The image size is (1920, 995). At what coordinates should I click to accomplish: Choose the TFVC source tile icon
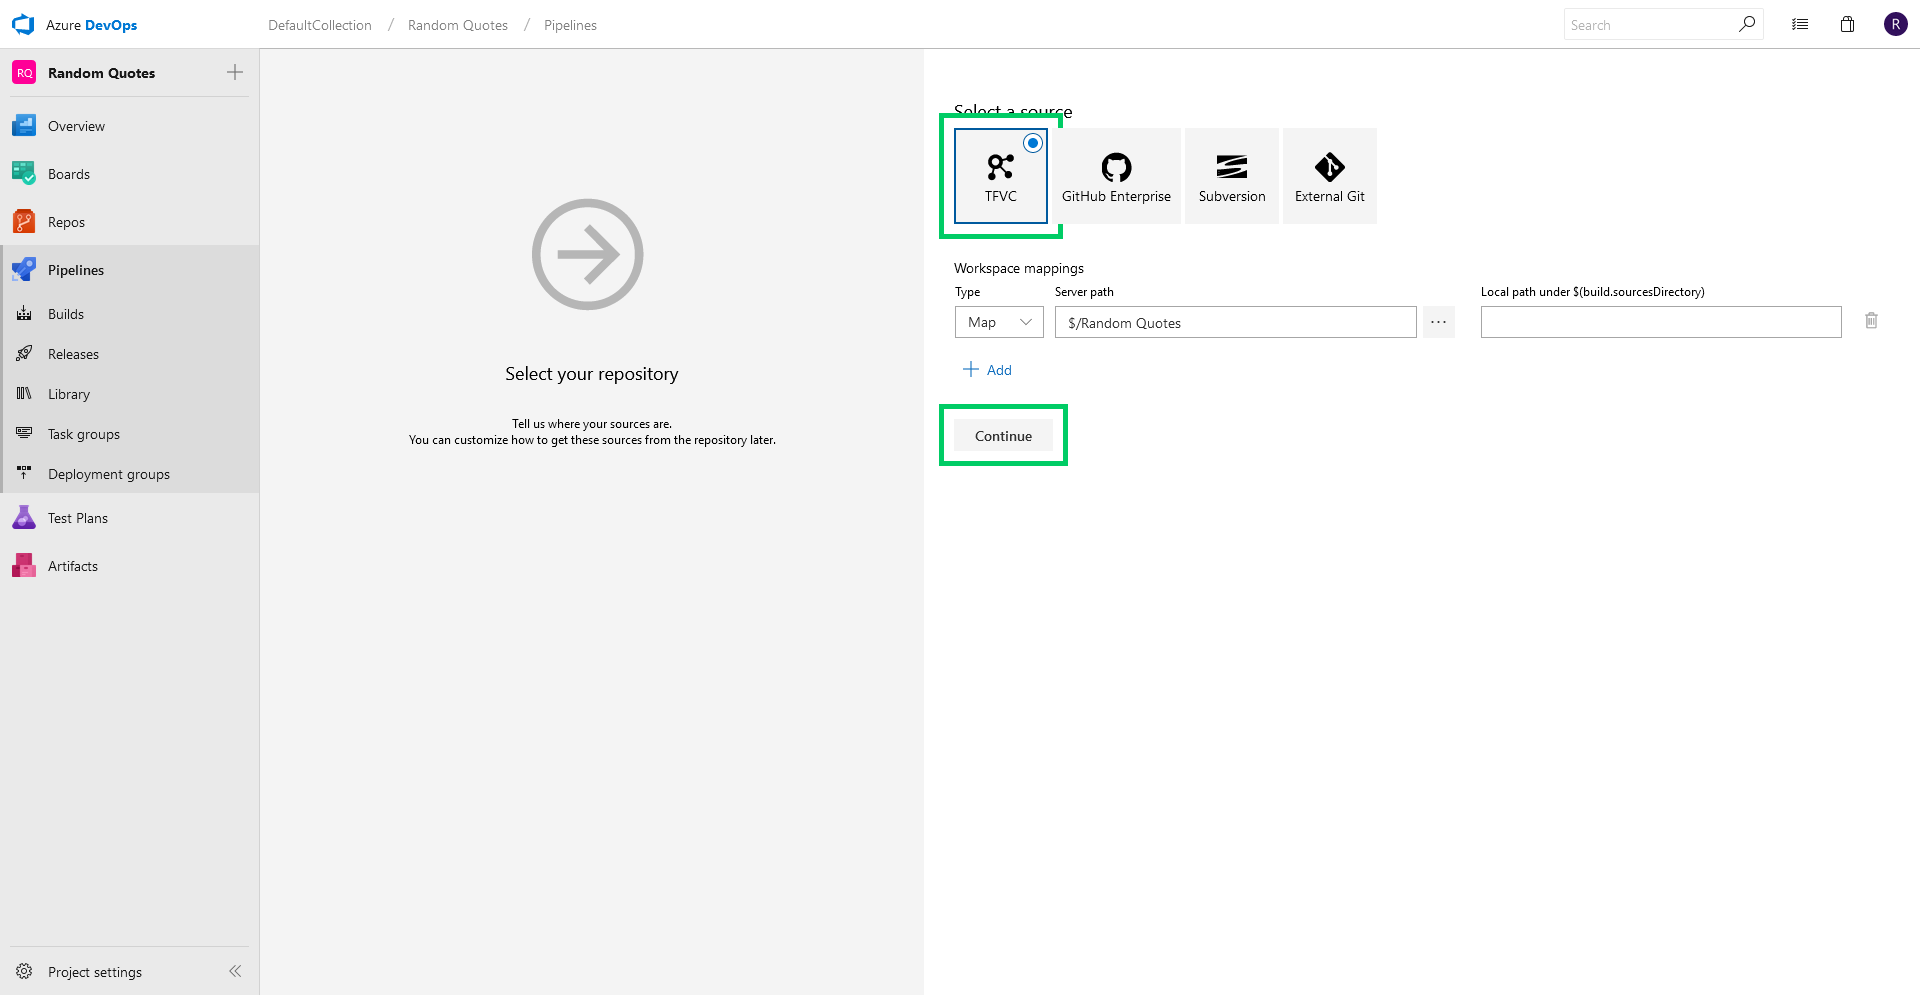[x=1000, y=167]
